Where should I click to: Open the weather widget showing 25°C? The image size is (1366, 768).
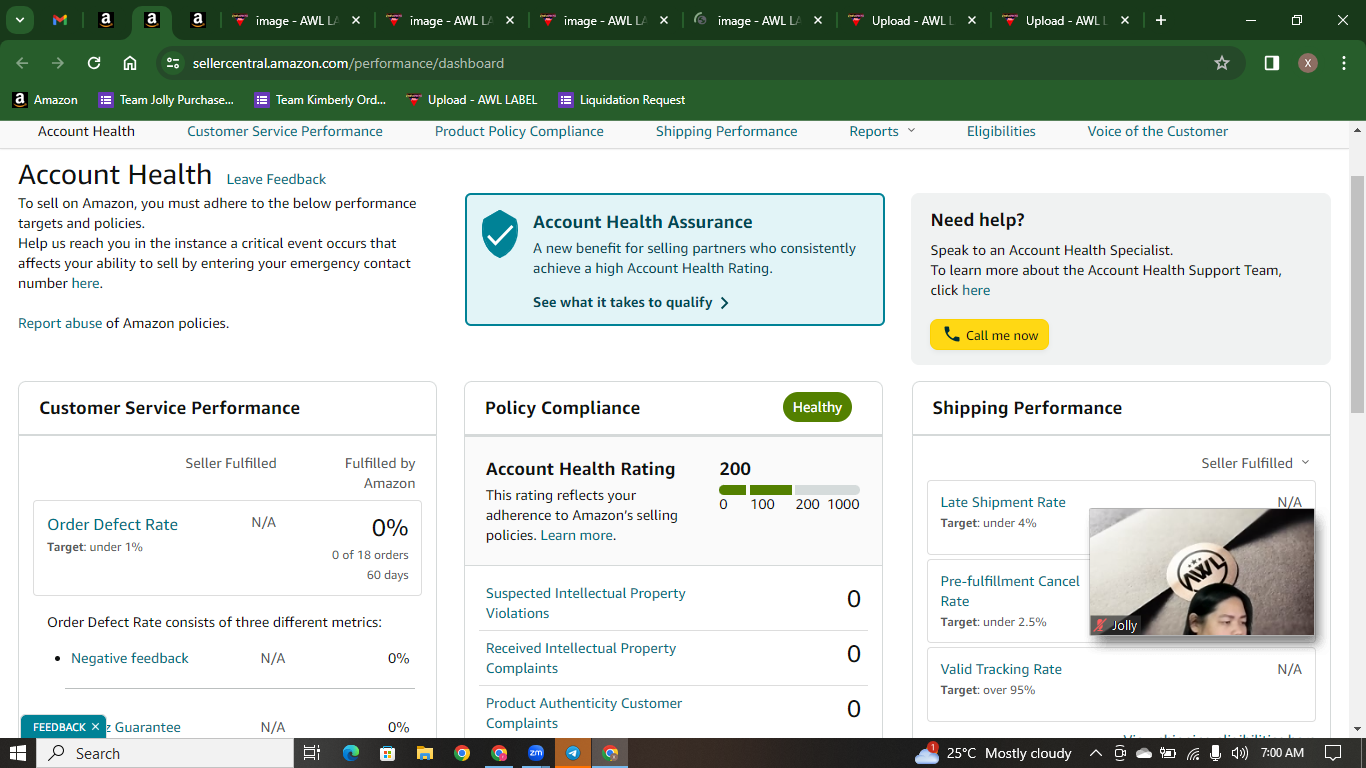coord(994,753)
